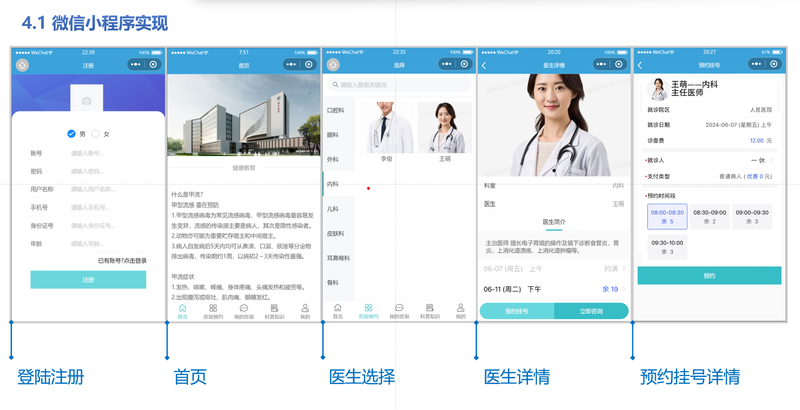Choose 口腔科 department in sidebar
The image size is (800, 410).
point(339,111)
